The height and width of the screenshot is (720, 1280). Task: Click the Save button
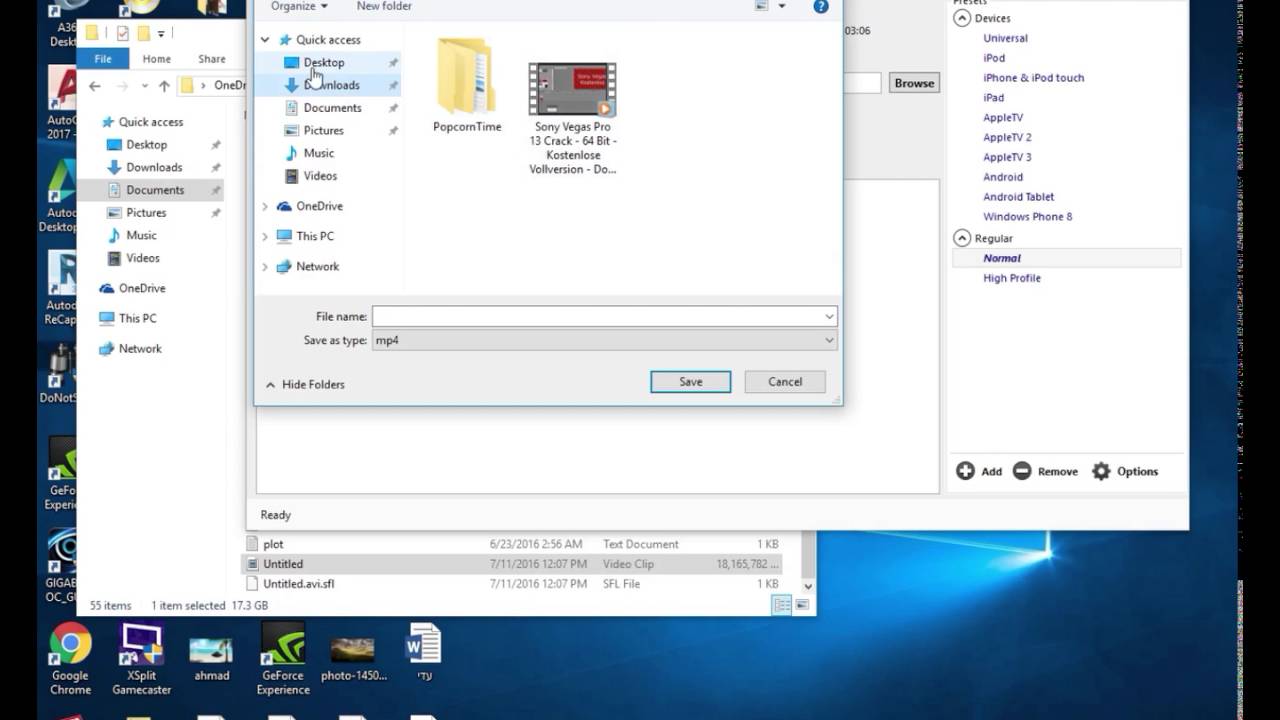pos(690,382)
